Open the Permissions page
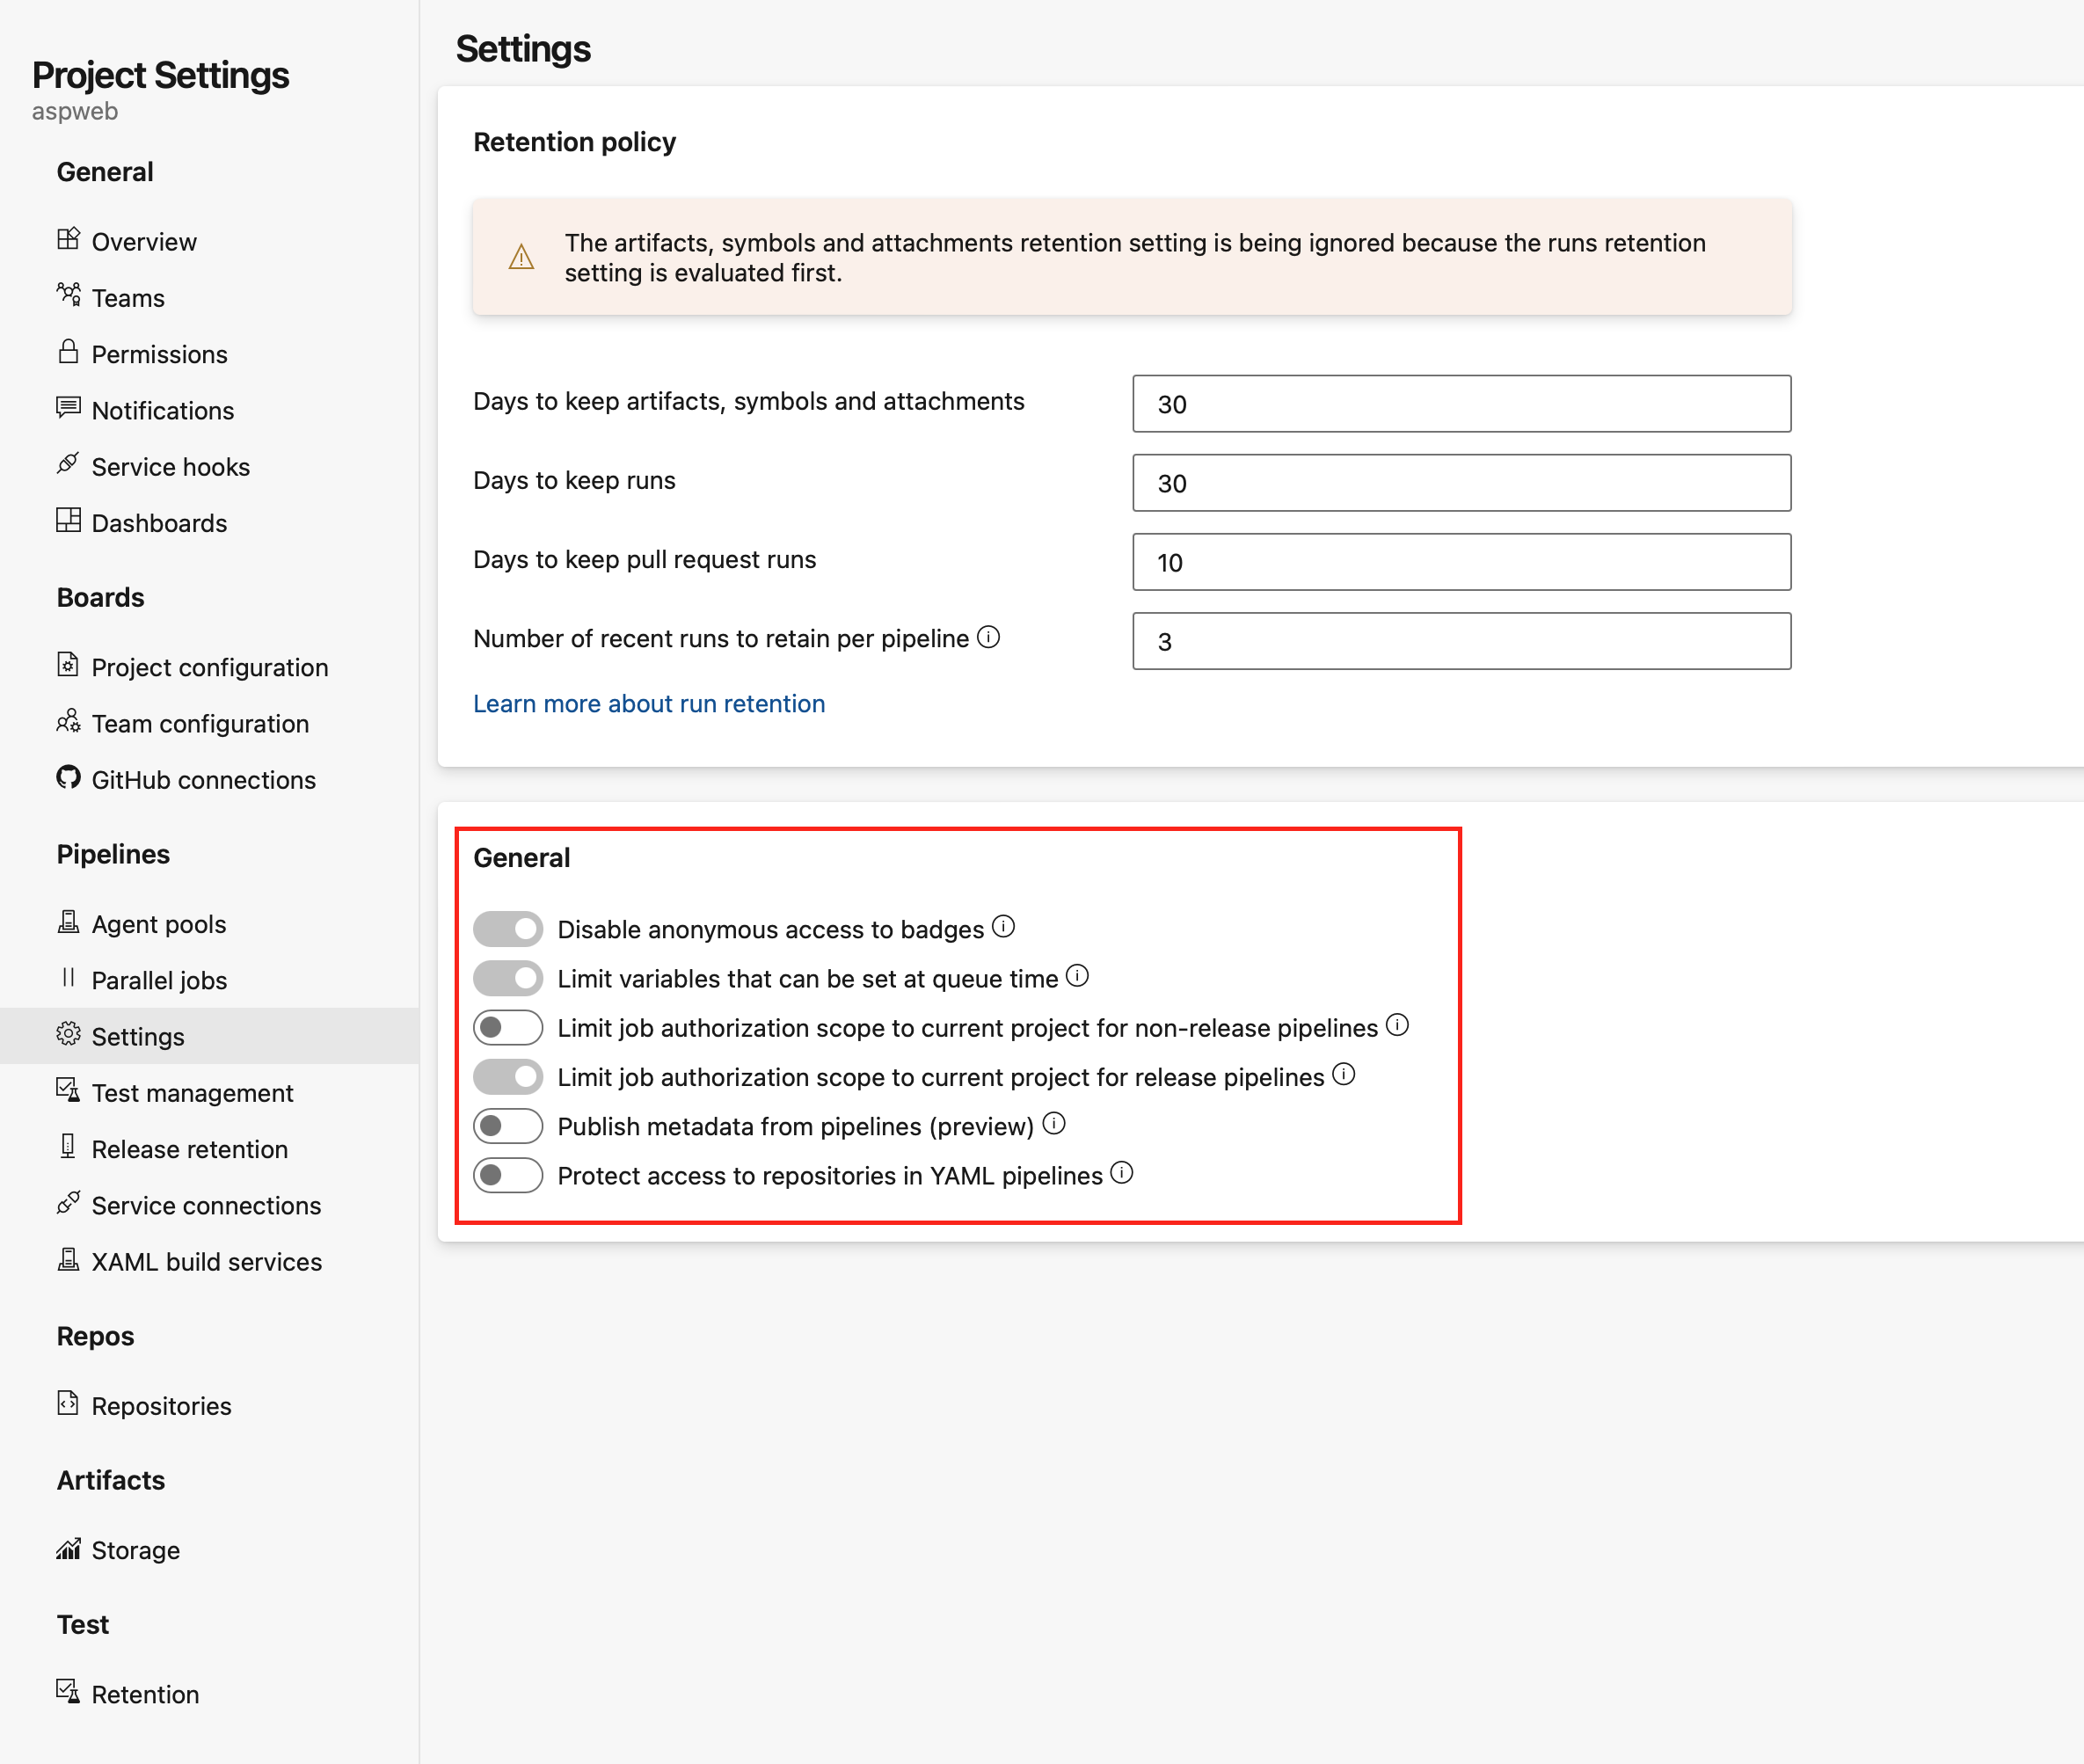Screen dimensions: 2084x1764 [x=159, y=354]
